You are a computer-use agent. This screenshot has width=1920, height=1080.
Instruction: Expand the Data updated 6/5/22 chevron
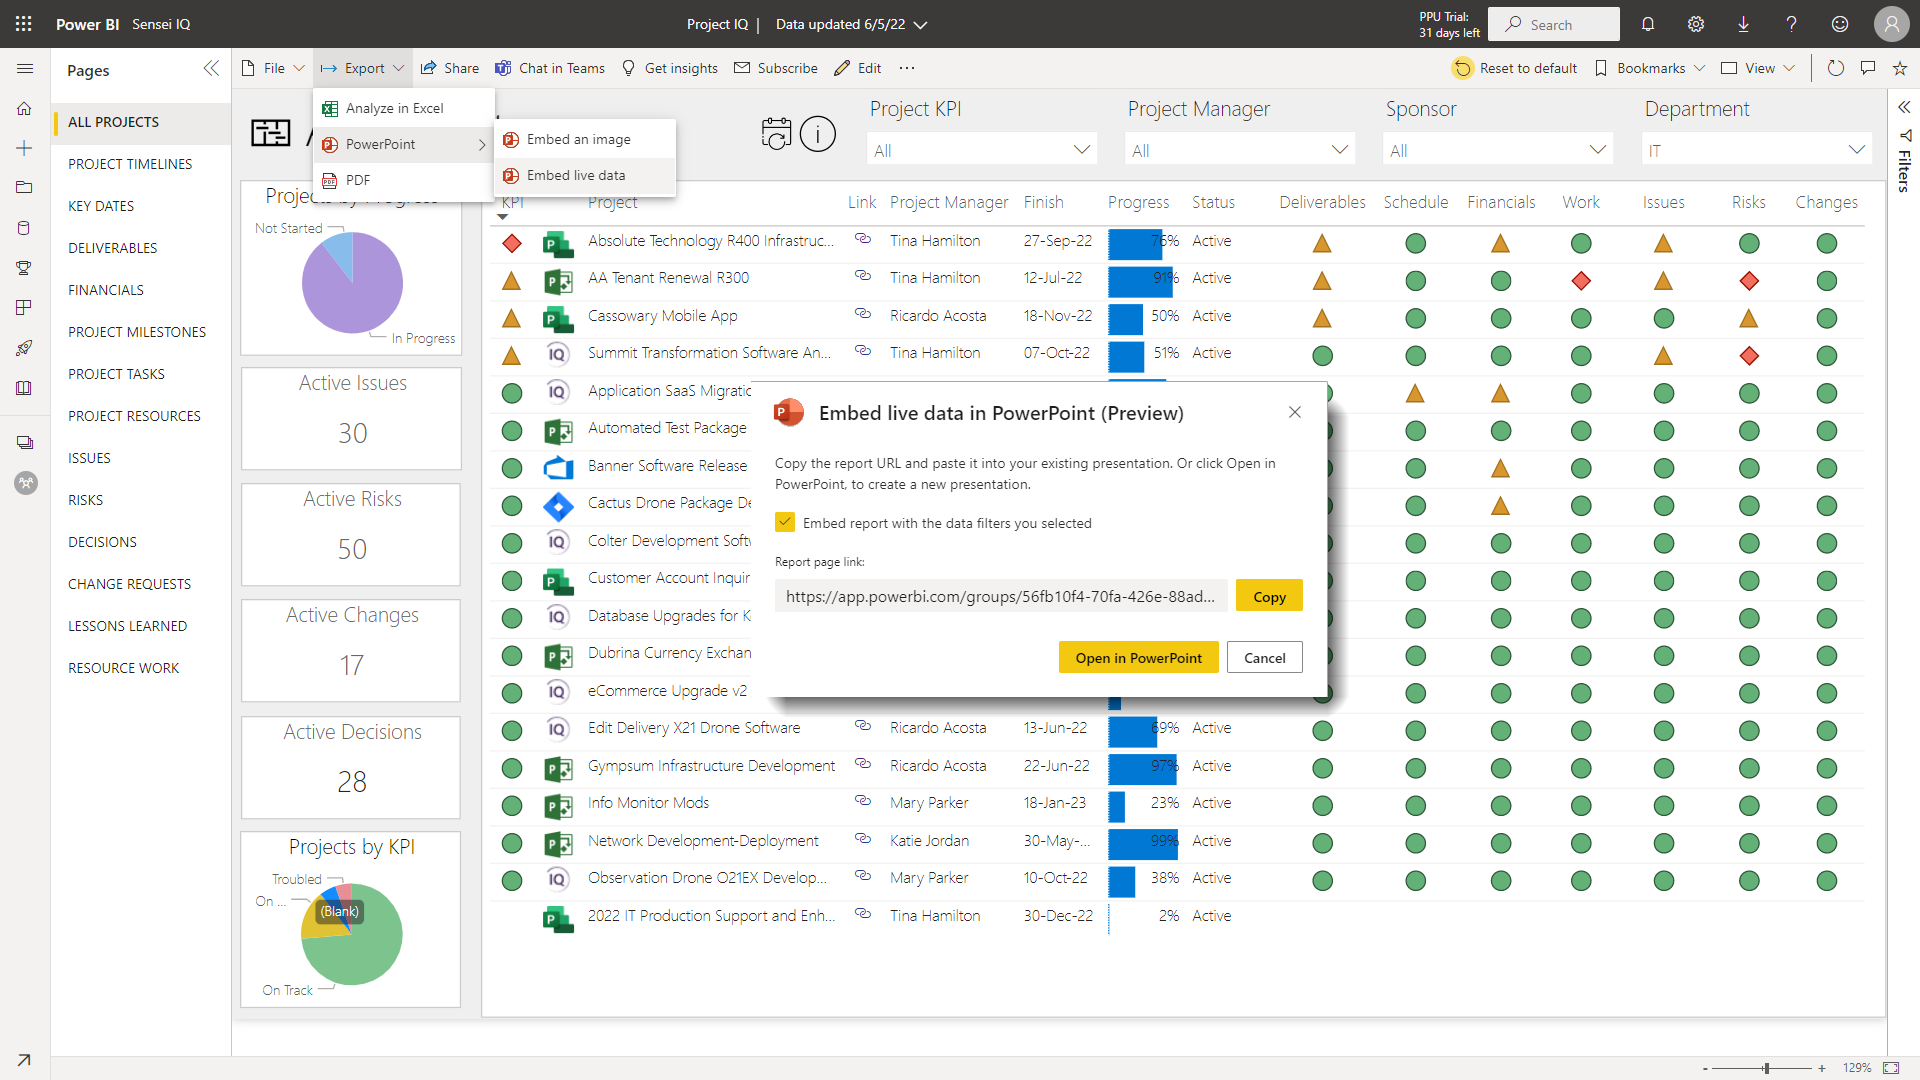point(920,25)
